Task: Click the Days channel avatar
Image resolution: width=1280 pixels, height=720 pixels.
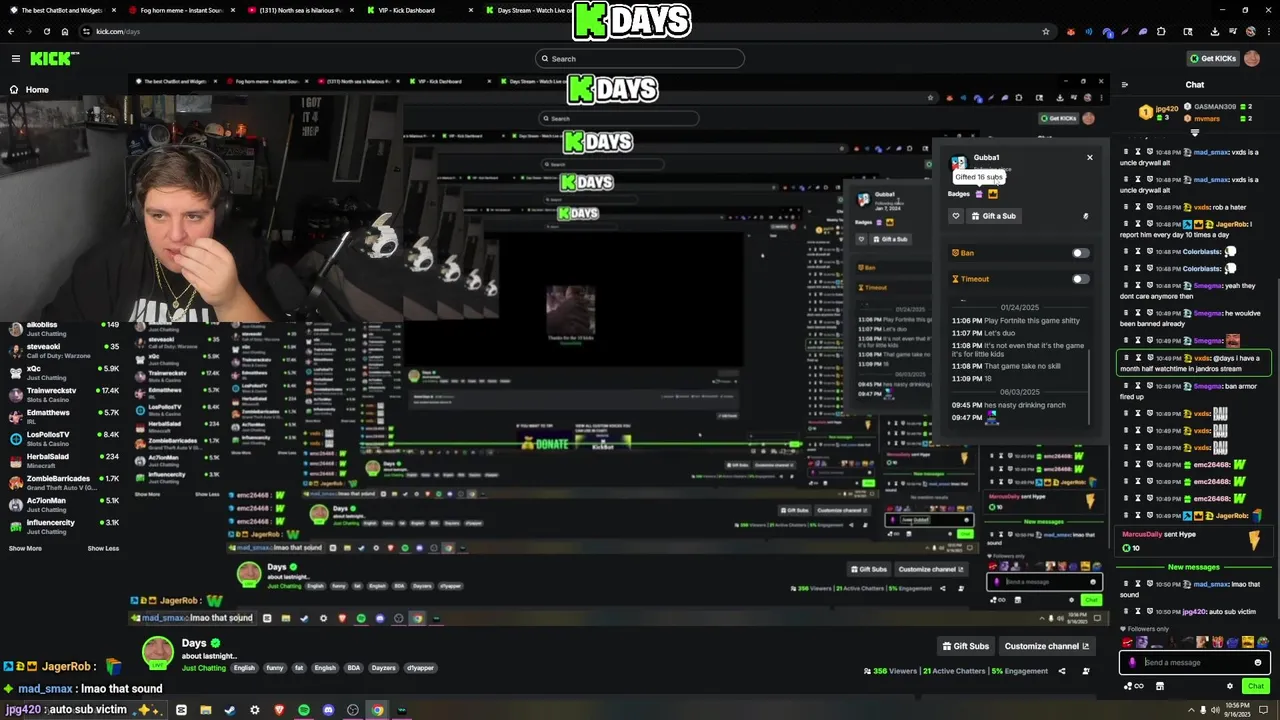Action: tap(158, 652)
